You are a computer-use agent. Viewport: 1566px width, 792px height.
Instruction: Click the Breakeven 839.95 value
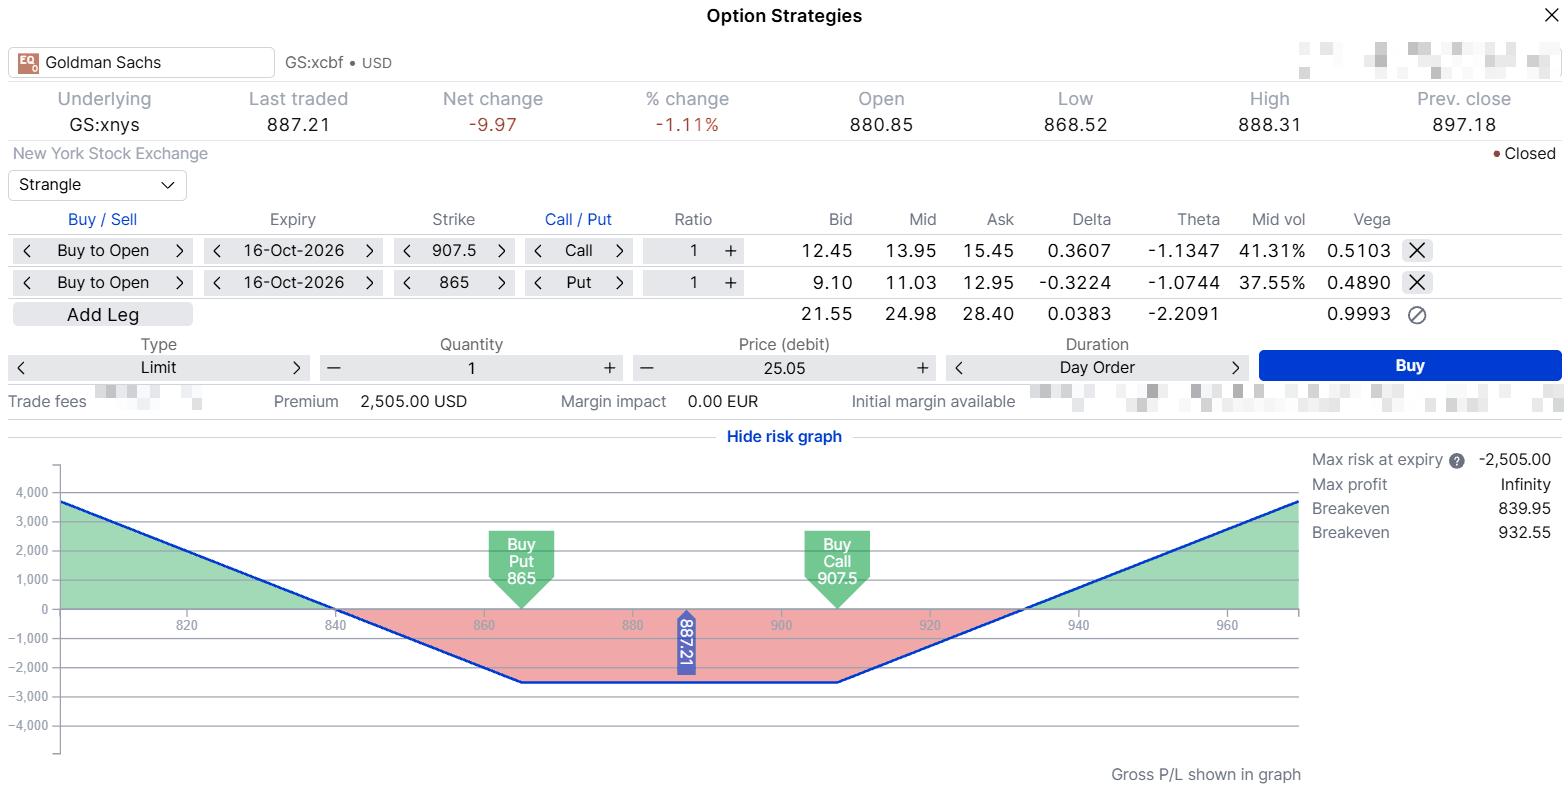pos(1524,509)
